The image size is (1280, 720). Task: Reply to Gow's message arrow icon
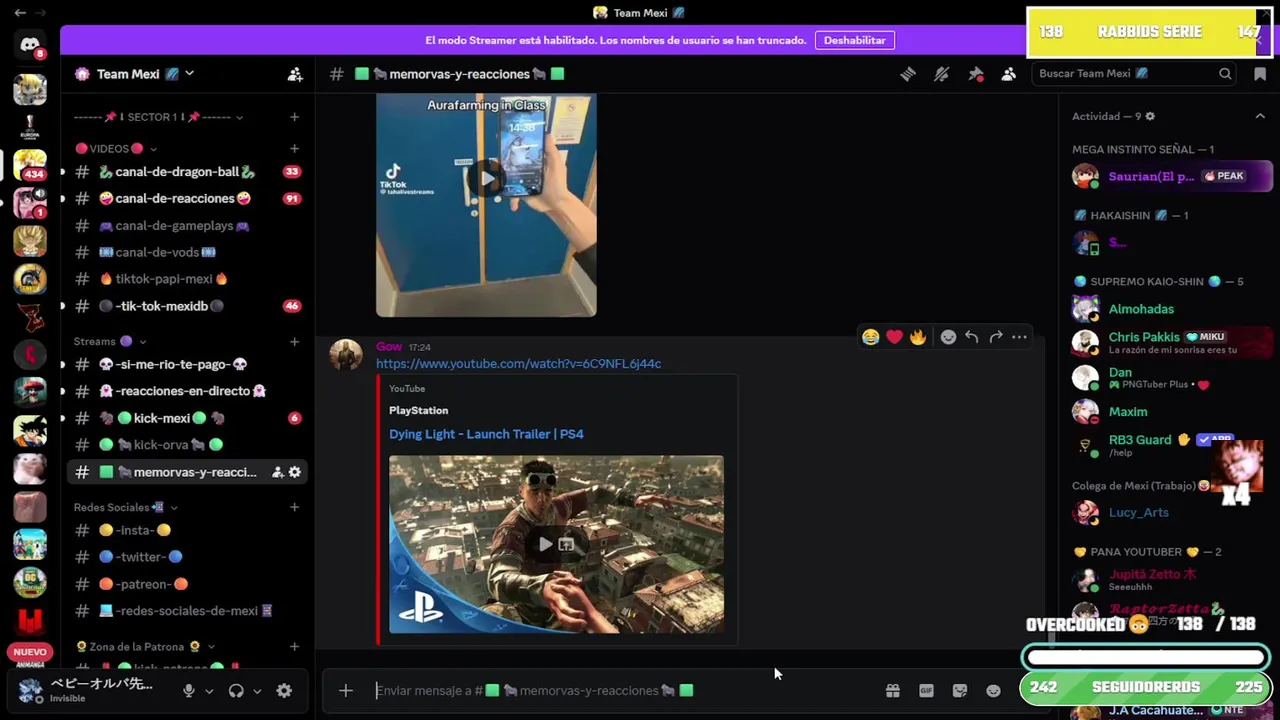pyautogui.click(x=972, y=337)
